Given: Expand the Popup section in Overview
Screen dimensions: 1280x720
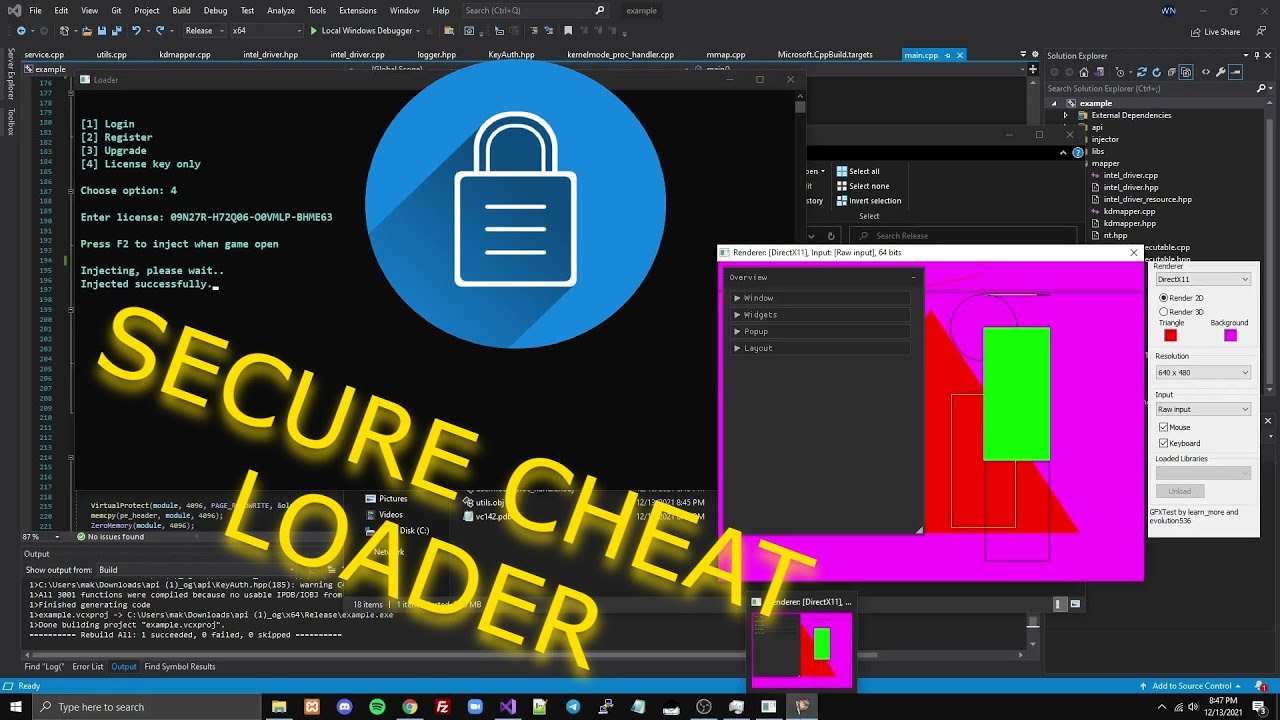Looking at the screenshot, I should 820,331.
